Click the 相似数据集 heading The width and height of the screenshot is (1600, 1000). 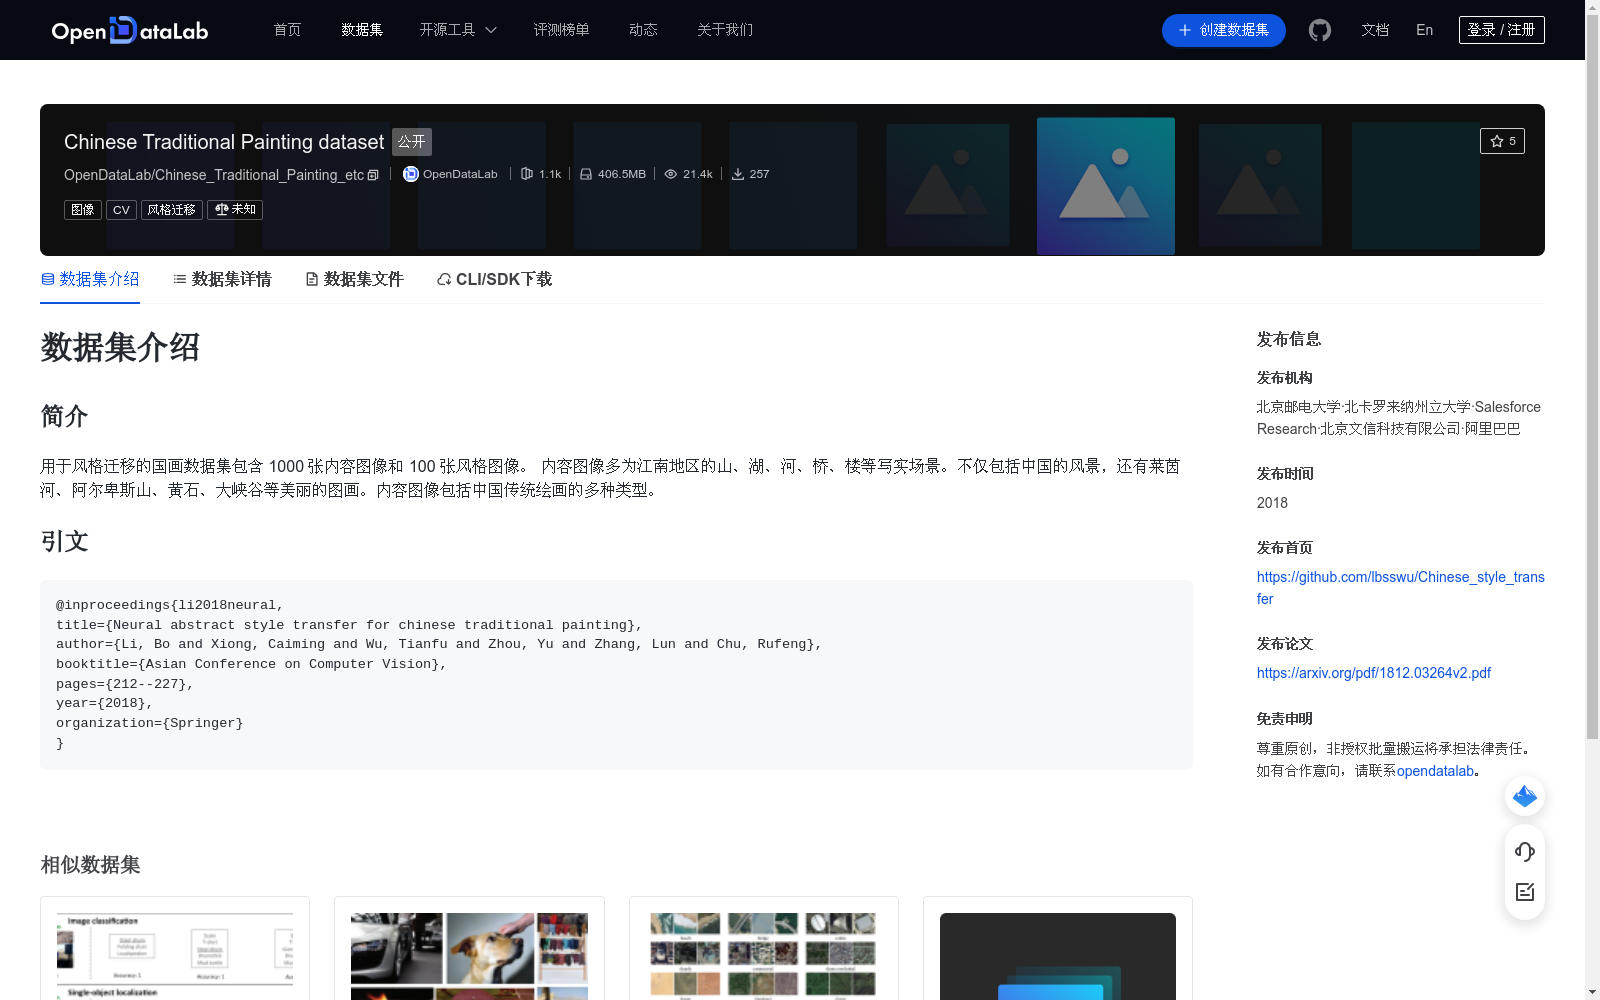click(90, 865)
